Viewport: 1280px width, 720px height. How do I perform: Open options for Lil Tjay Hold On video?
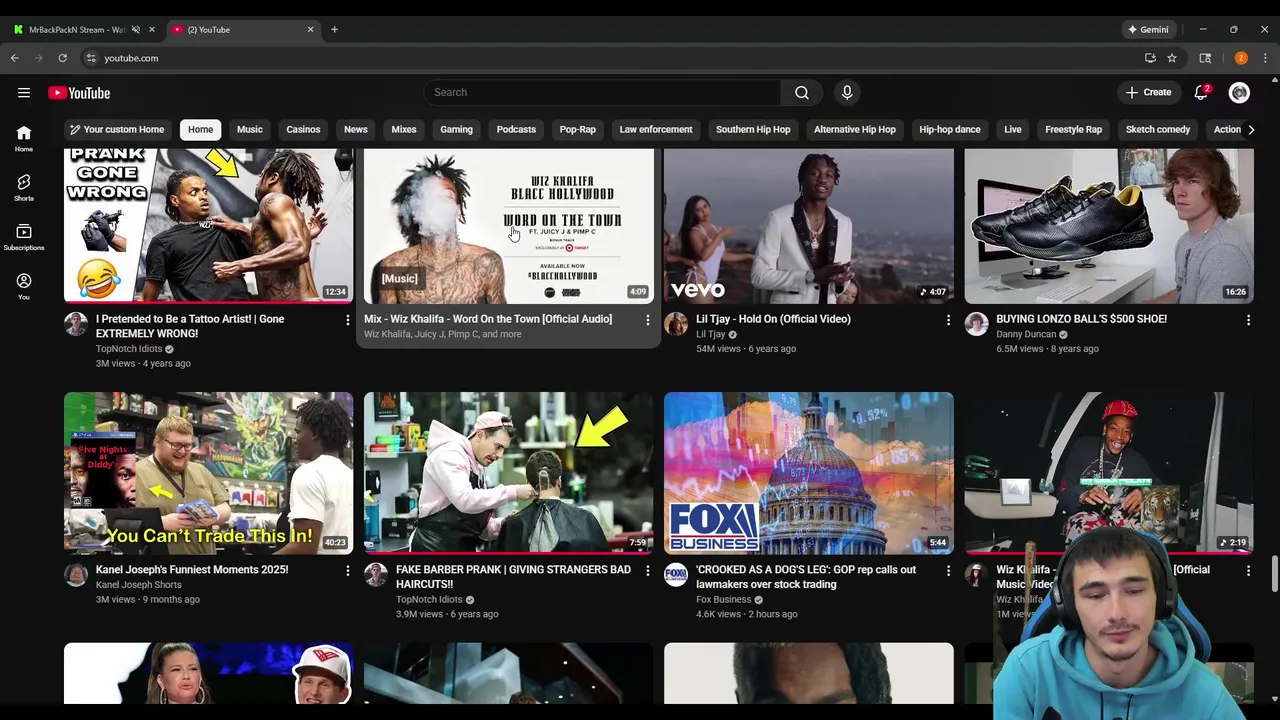click(948, 320)
